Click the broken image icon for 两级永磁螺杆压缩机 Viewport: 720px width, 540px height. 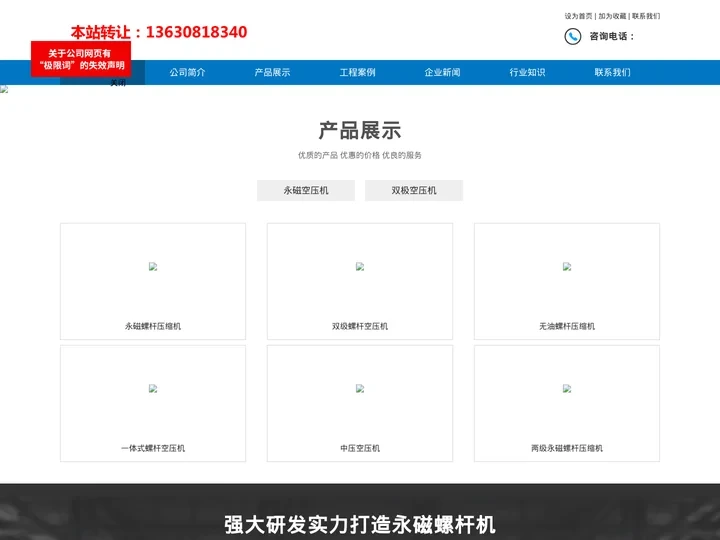[567, 389]
